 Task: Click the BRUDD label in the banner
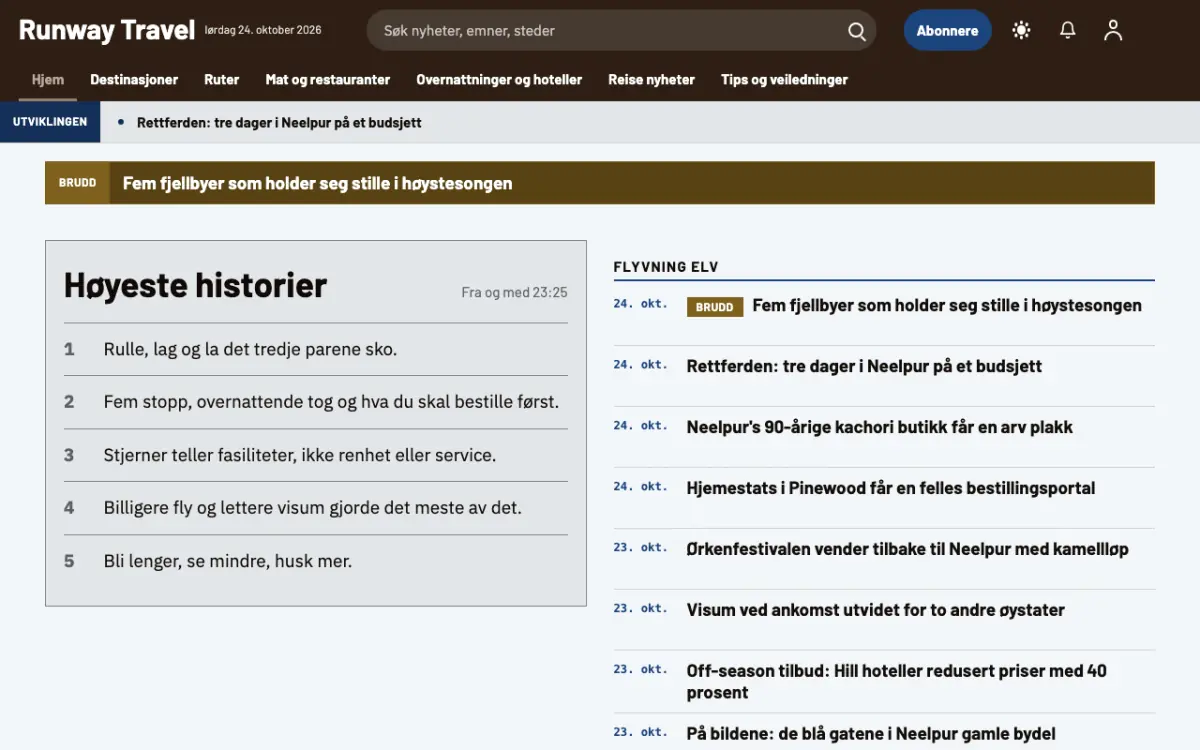pos(77,183)
